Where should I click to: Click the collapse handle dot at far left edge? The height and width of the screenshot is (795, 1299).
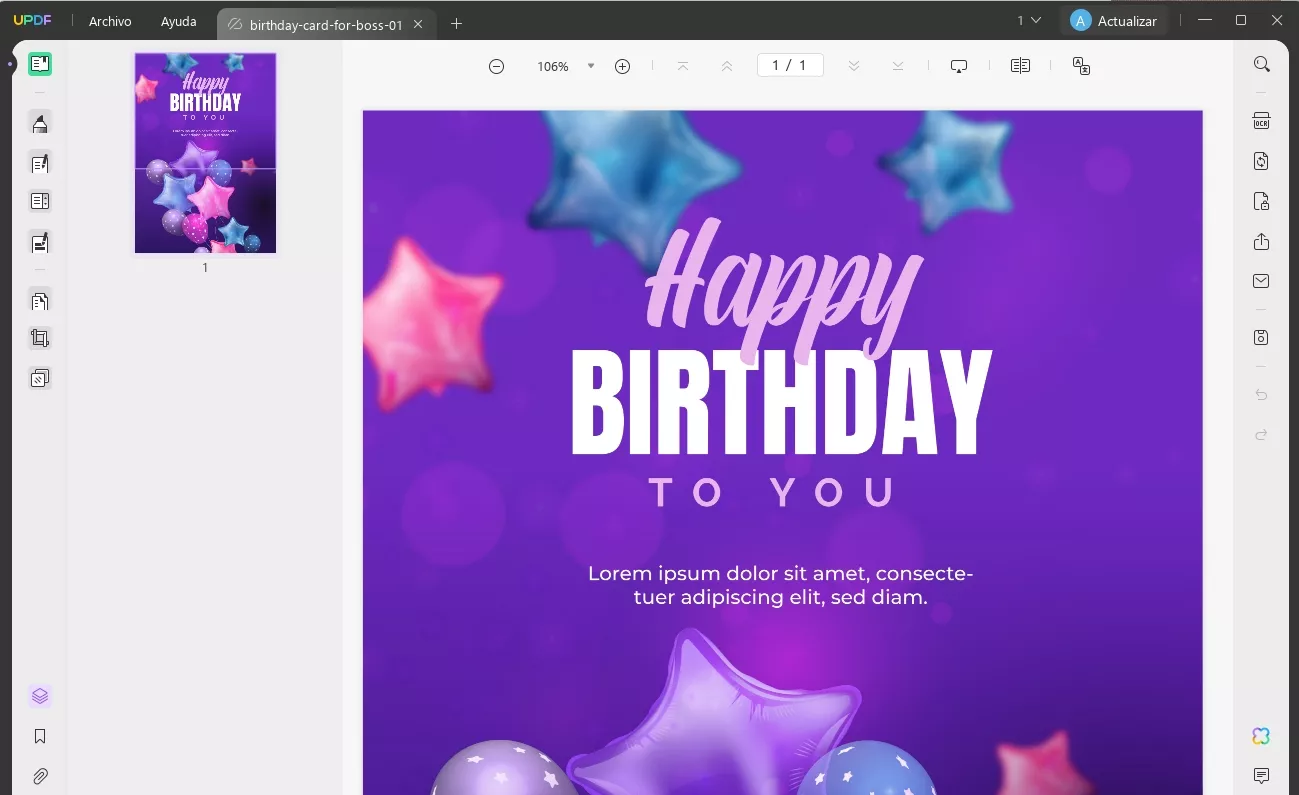point(10,65)
